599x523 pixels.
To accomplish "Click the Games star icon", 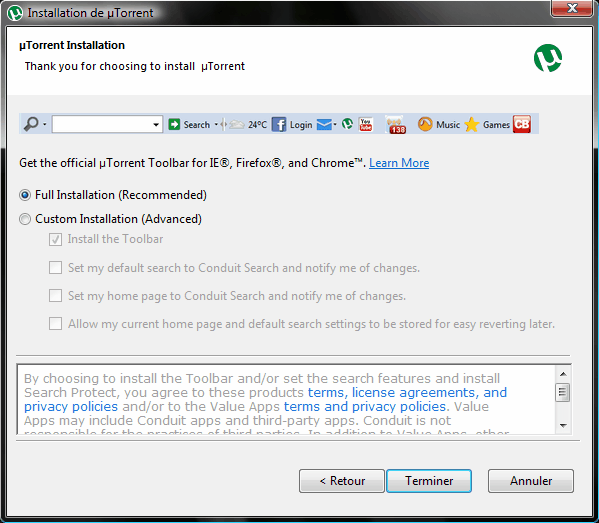I will point(472,125).
